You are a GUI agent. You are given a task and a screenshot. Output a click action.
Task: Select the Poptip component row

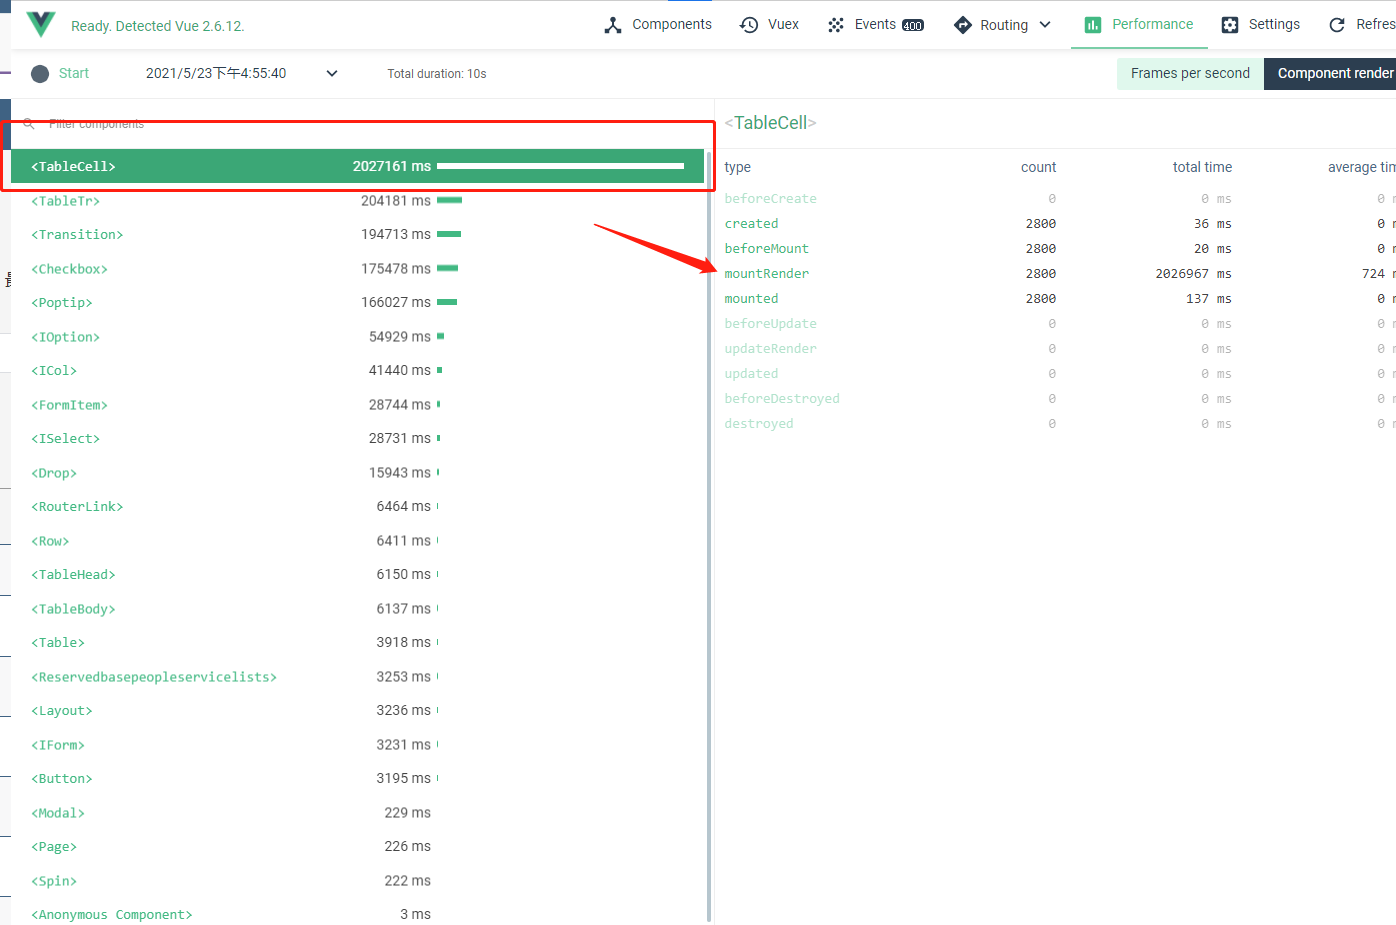357,303
